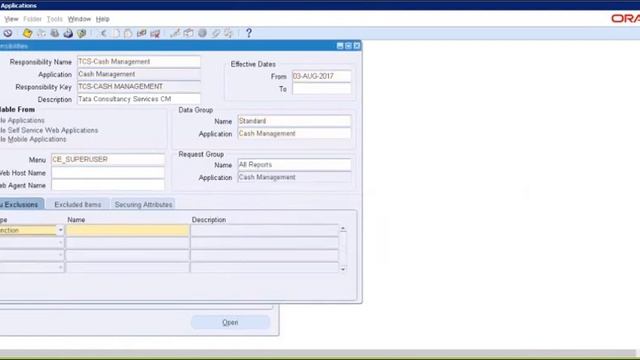Open the View menu

click(x=11, y=19)
